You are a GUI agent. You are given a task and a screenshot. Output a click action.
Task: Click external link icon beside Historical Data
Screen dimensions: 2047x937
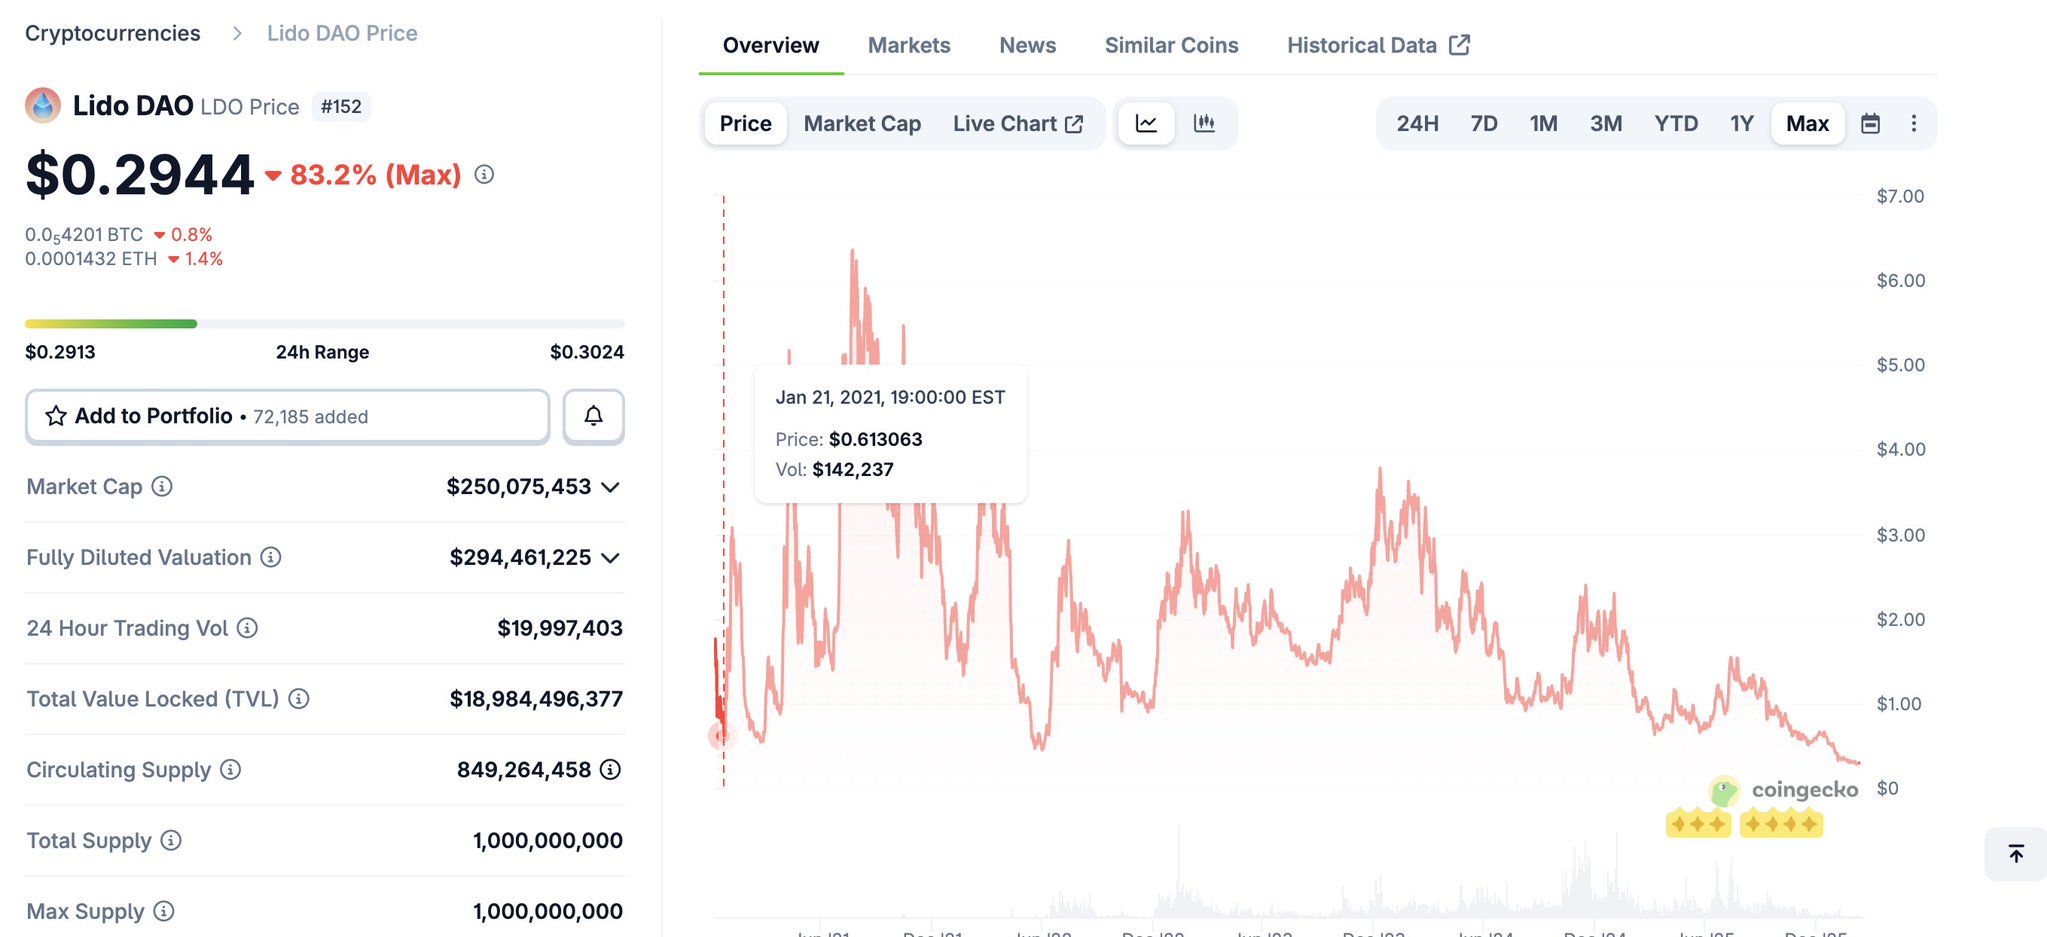point(1460,45)
